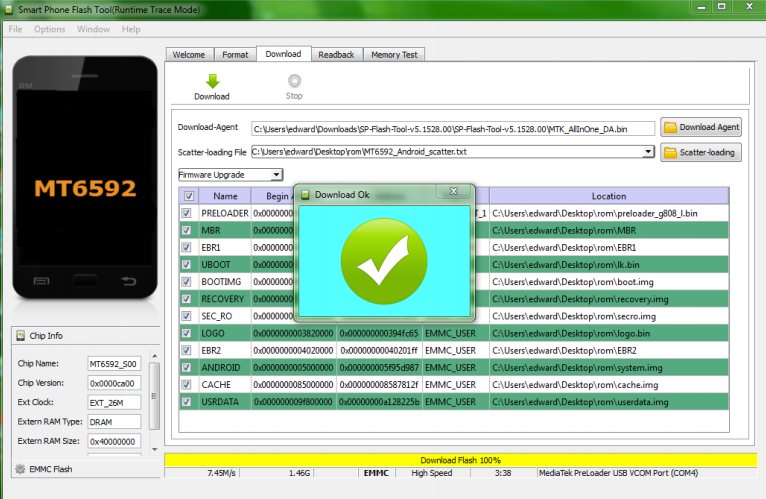Click the Download-Agent path field
Image resolution: width=766 pixels, height=499 pixels.
(453, 129)
